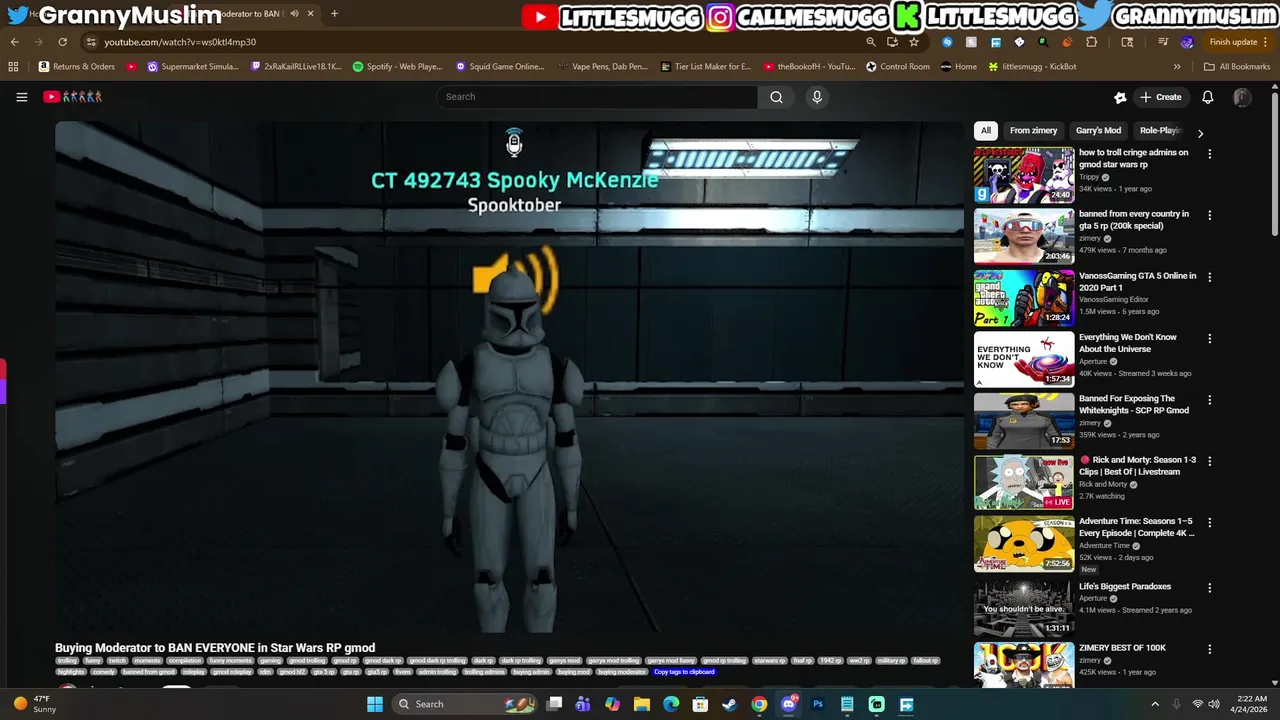This screenshot has height=720, width=1280.
Task: Click the Create button
Action: tap(1161, 97)
